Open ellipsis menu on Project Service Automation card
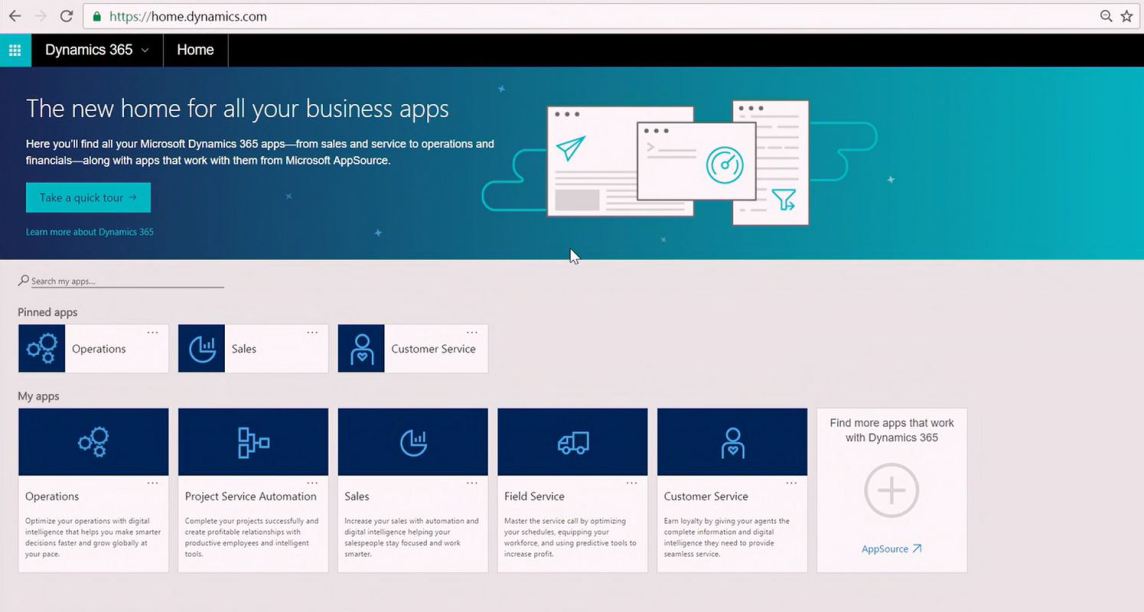Screen dimensions: 1144x612 pyautogui.click(x=312, y=483)
